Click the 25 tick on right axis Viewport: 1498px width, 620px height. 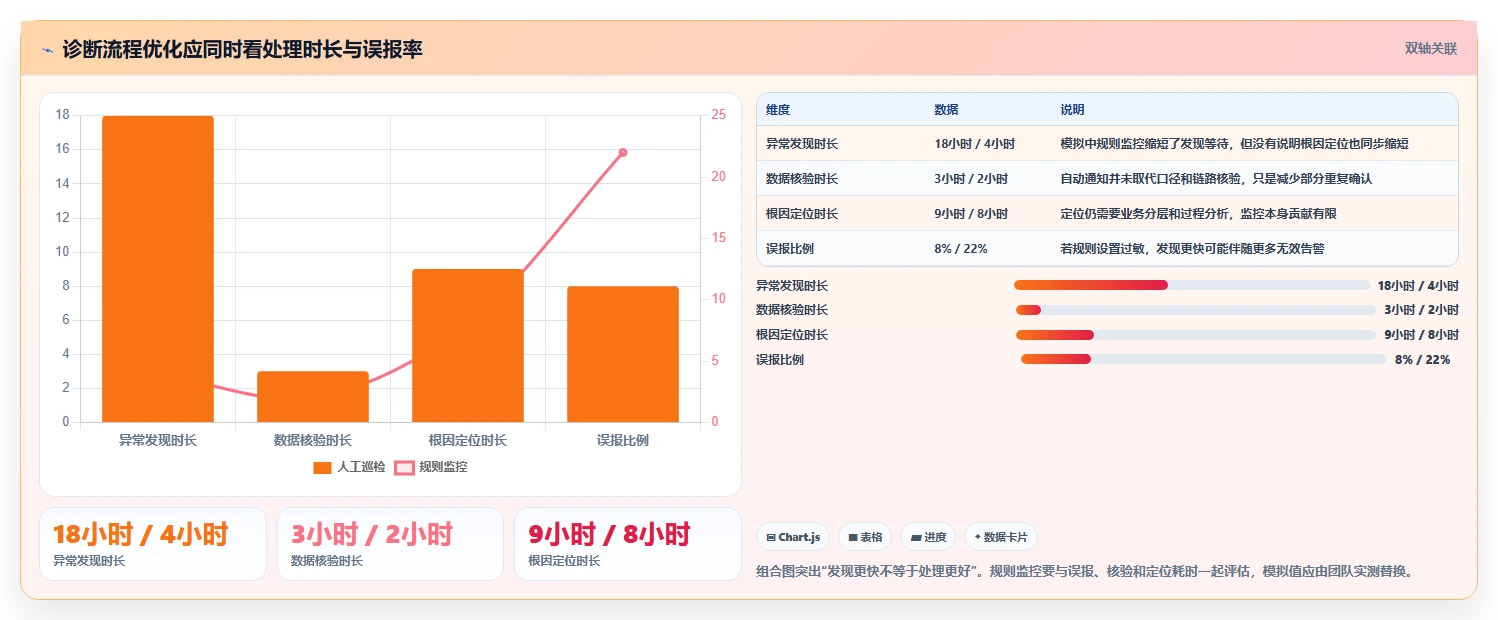(x=719, y=115)
